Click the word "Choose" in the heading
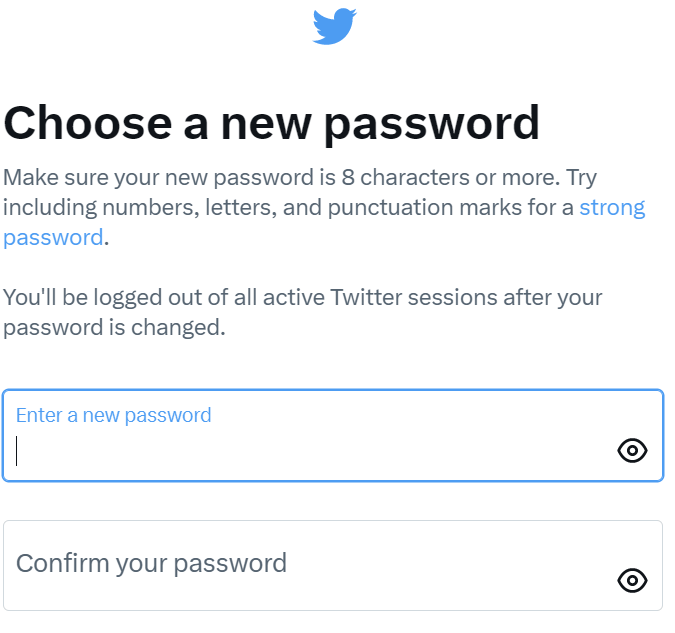This screenshot has width=675, height=633. tap(88, 124)
